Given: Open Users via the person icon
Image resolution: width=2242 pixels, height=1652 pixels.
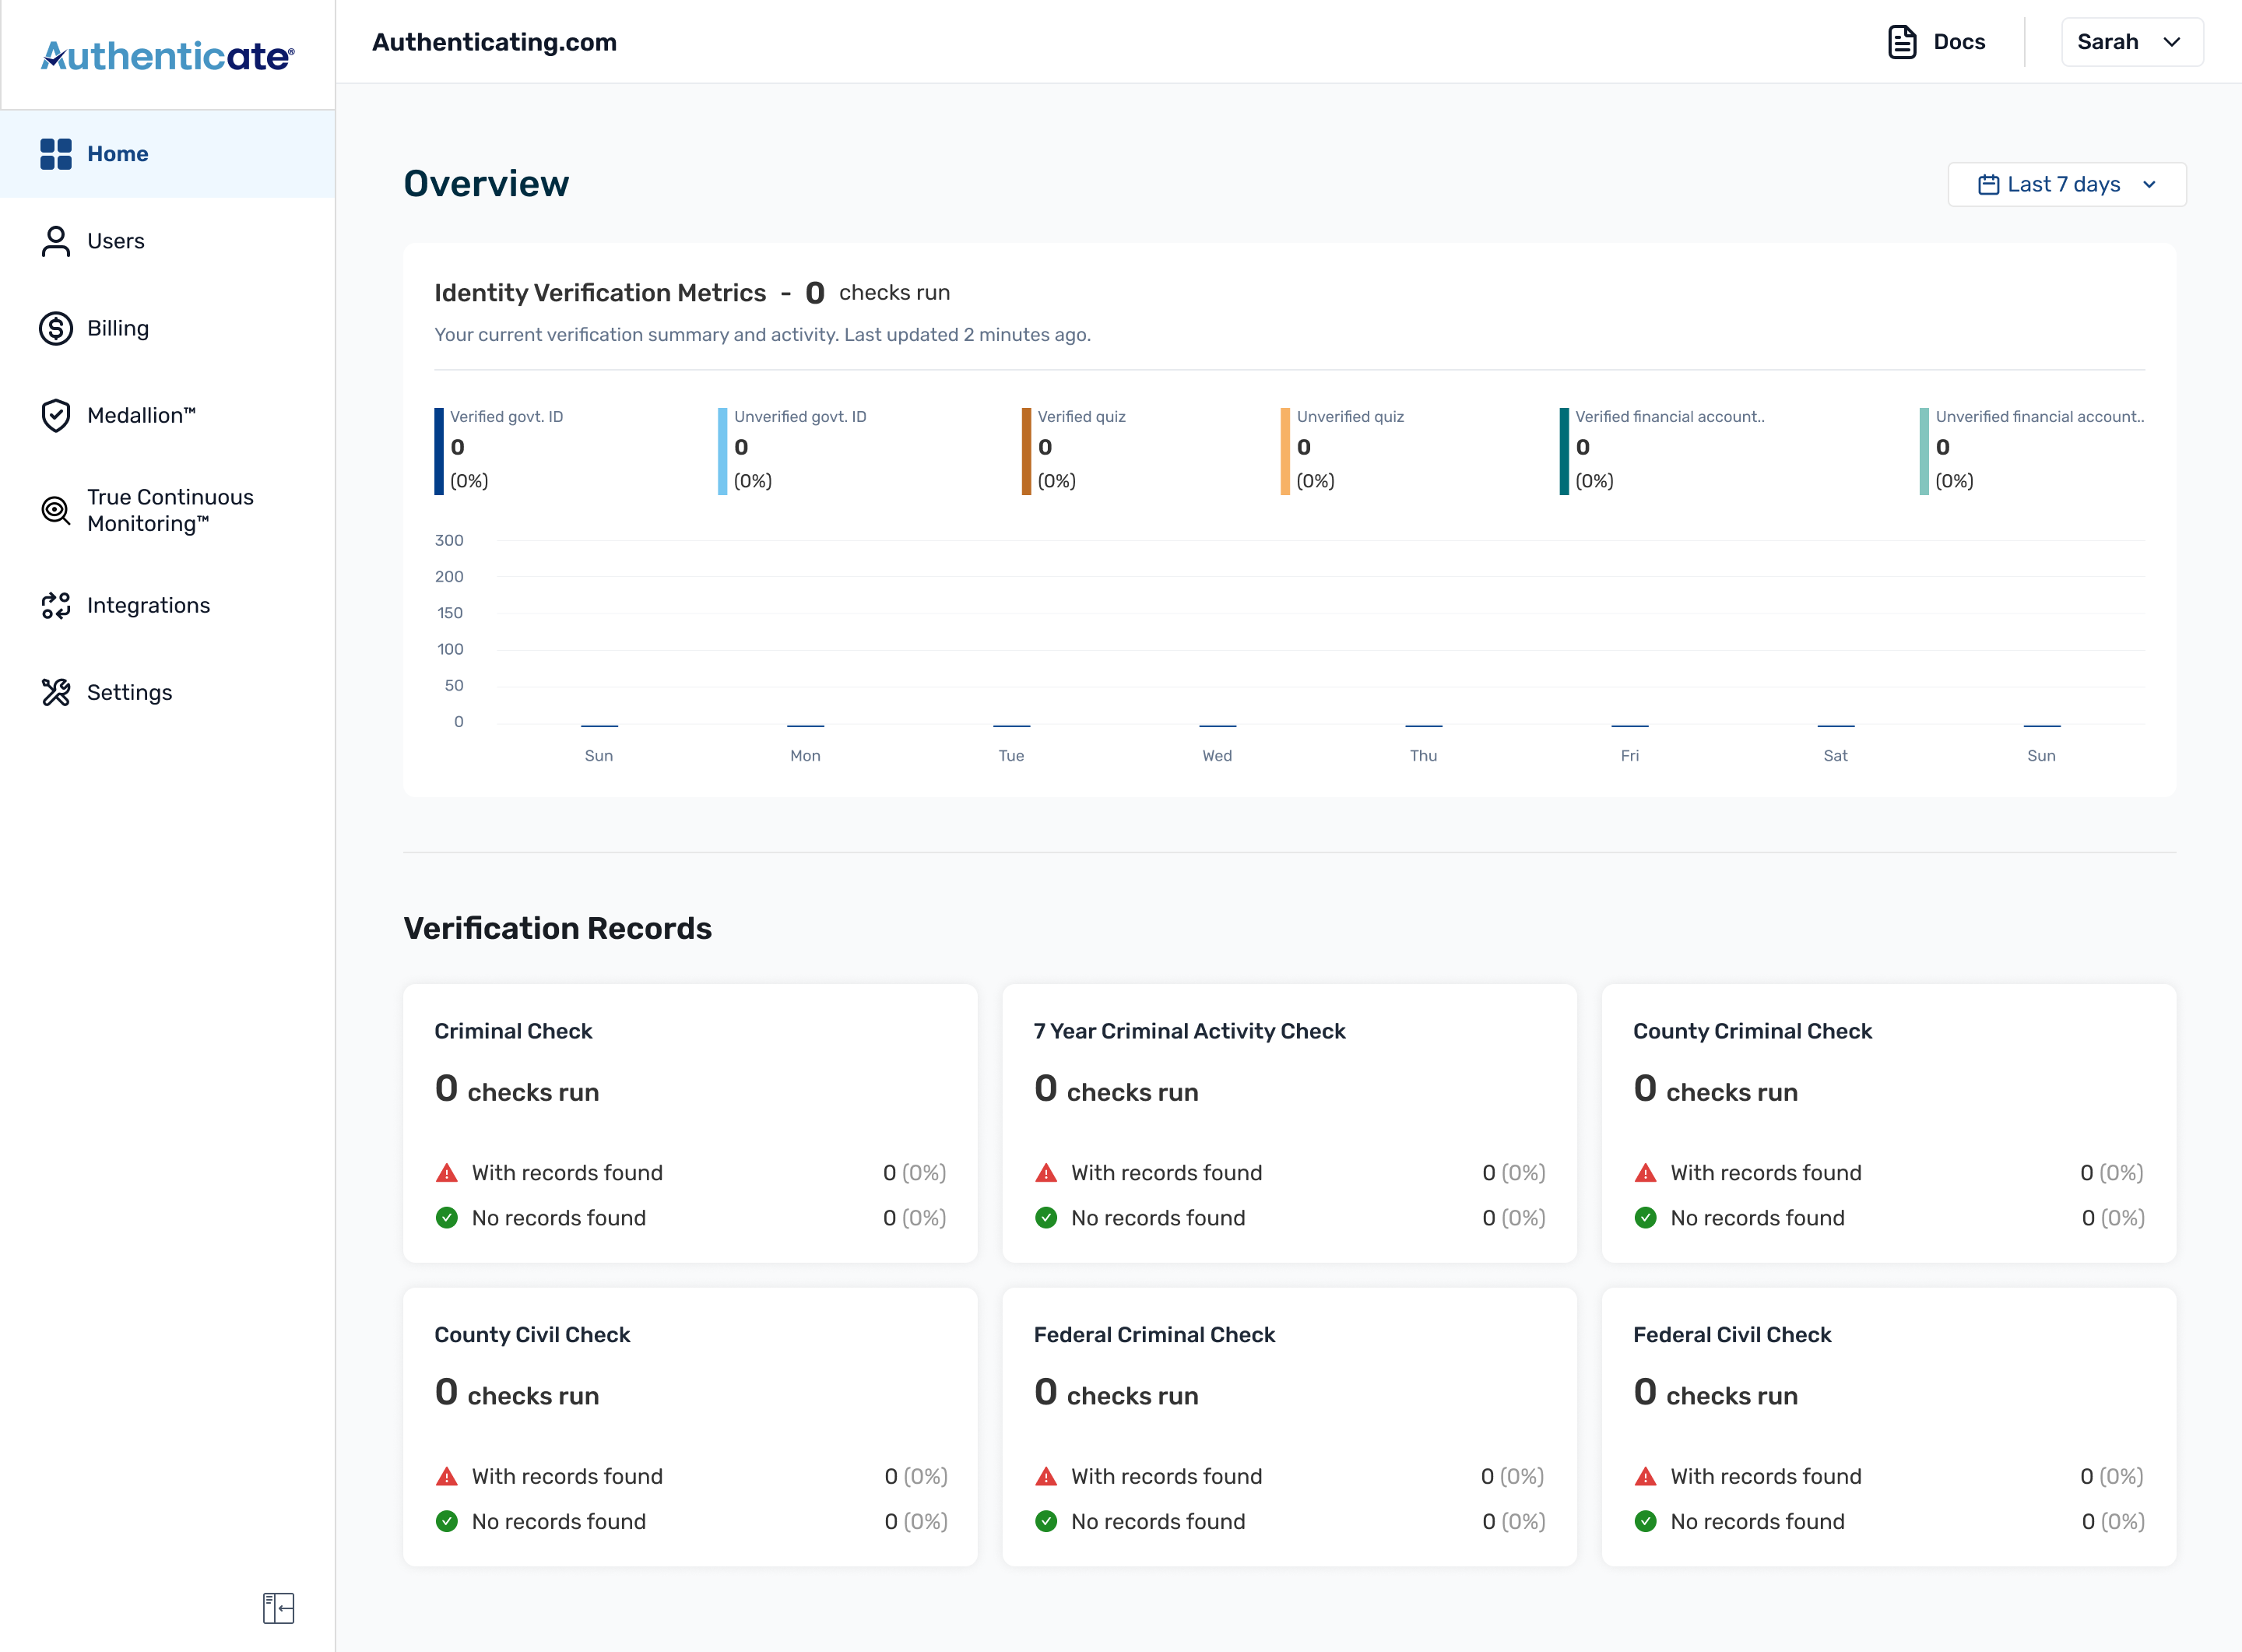Looking at the screenshot, I should [56, 241].
